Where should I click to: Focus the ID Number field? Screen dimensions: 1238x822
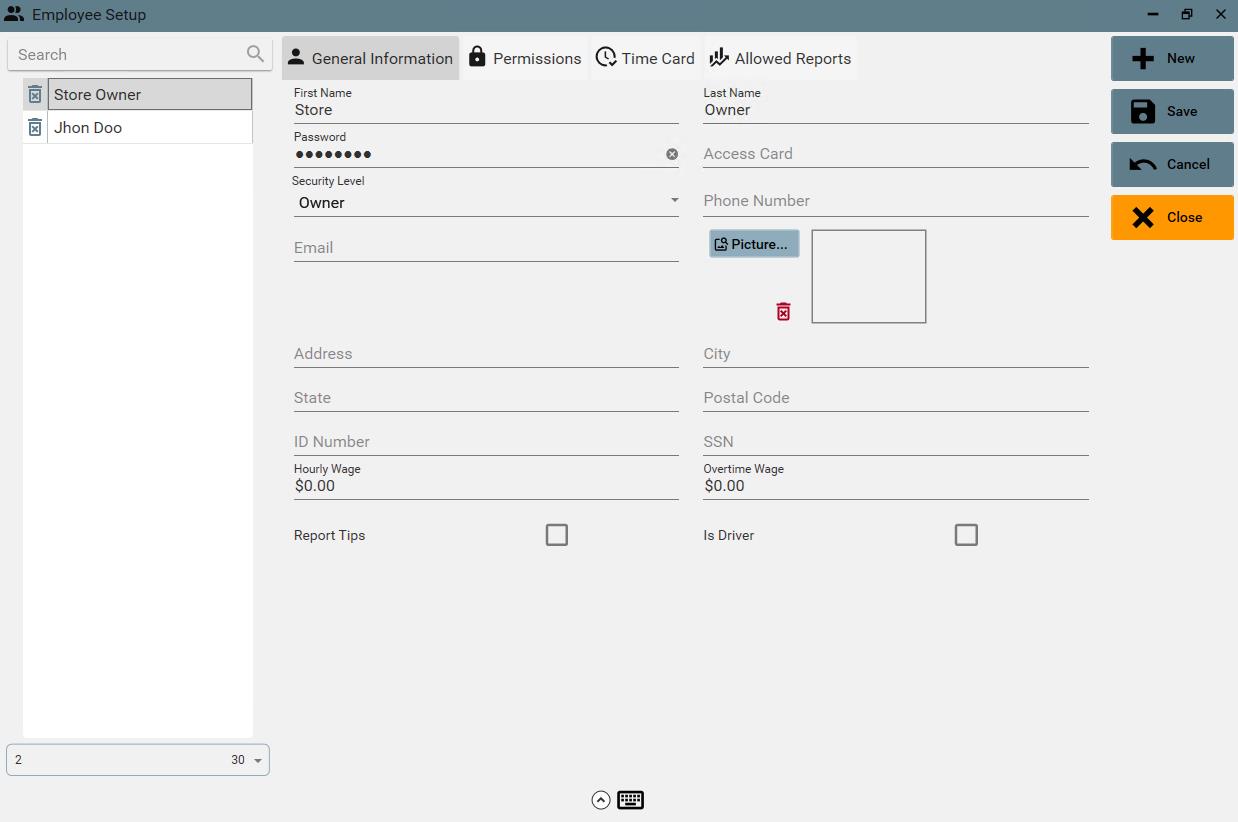pos(486,442)
